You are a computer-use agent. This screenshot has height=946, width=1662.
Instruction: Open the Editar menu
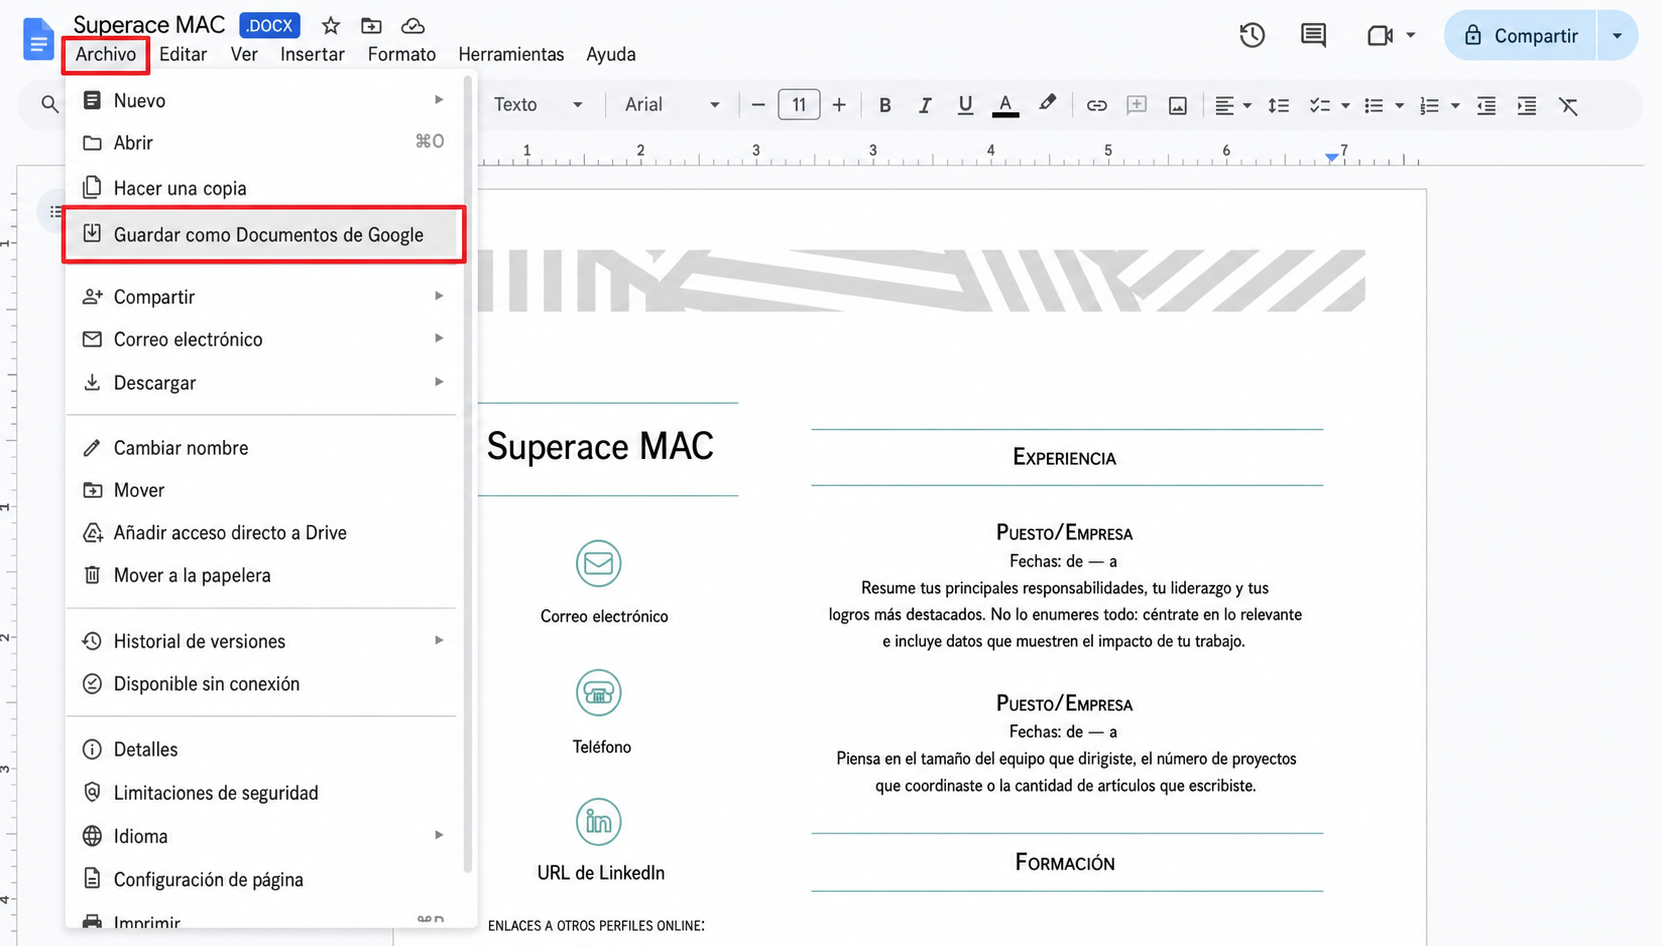tap(183, 54)
